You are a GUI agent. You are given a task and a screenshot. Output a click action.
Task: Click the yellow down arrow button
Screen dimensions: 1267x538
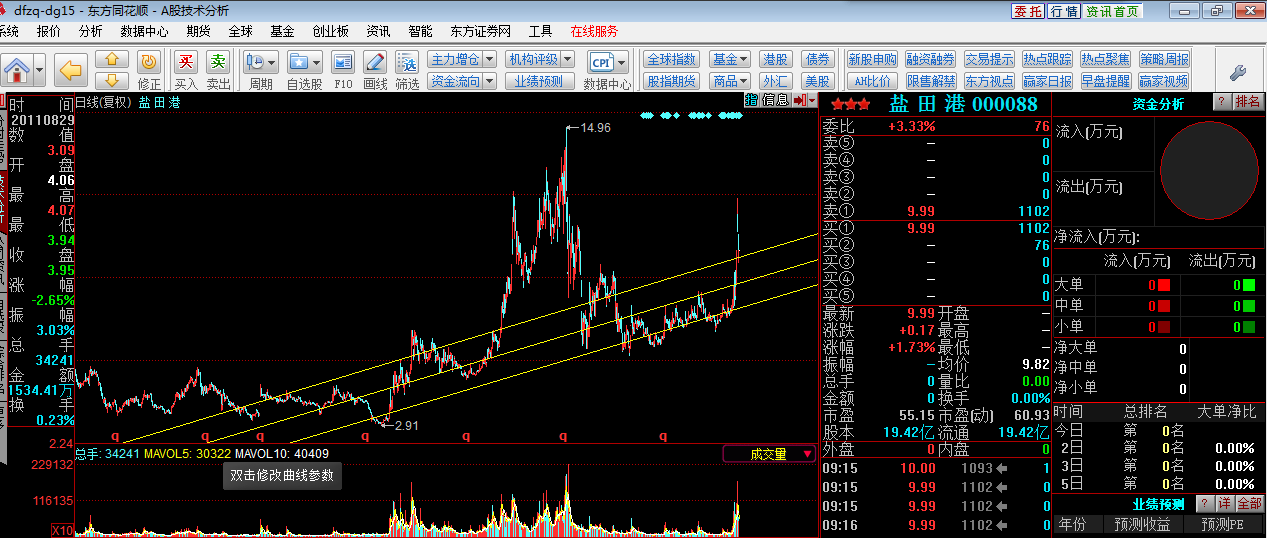tap(112, 79)
